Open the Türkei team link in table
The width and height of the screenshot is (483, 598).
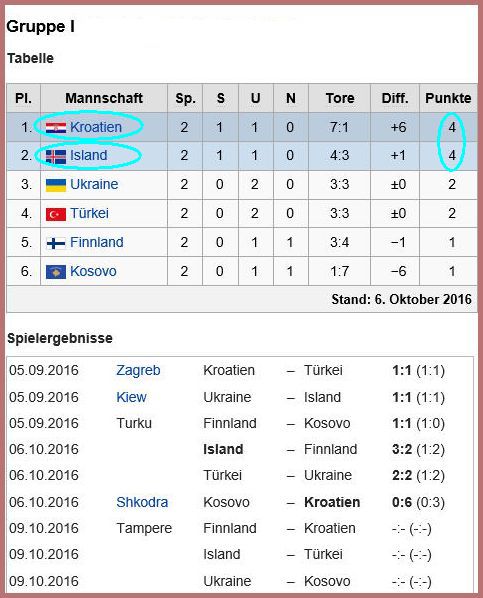click(89, 213)
